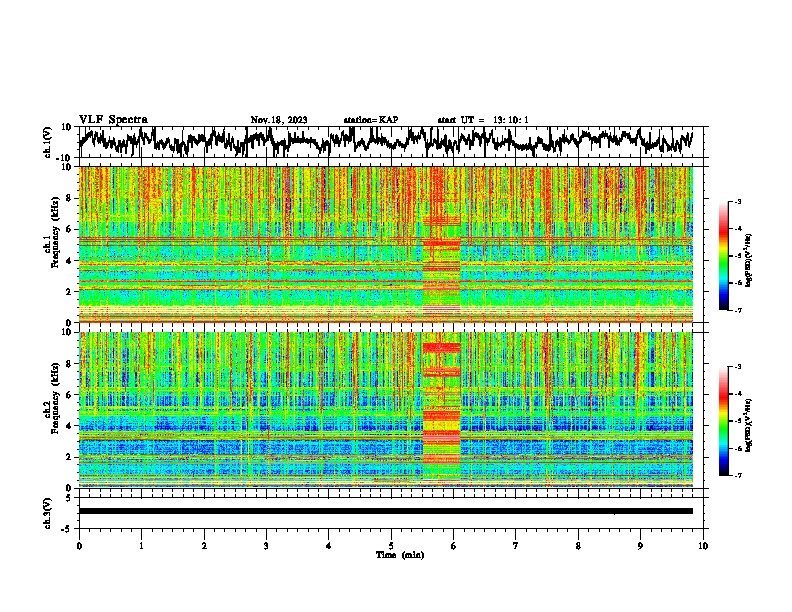Click the ch.3 flat black voltage trace
Image resolution: width=792 pixels, height=612 pixels.
pos(385,511)
